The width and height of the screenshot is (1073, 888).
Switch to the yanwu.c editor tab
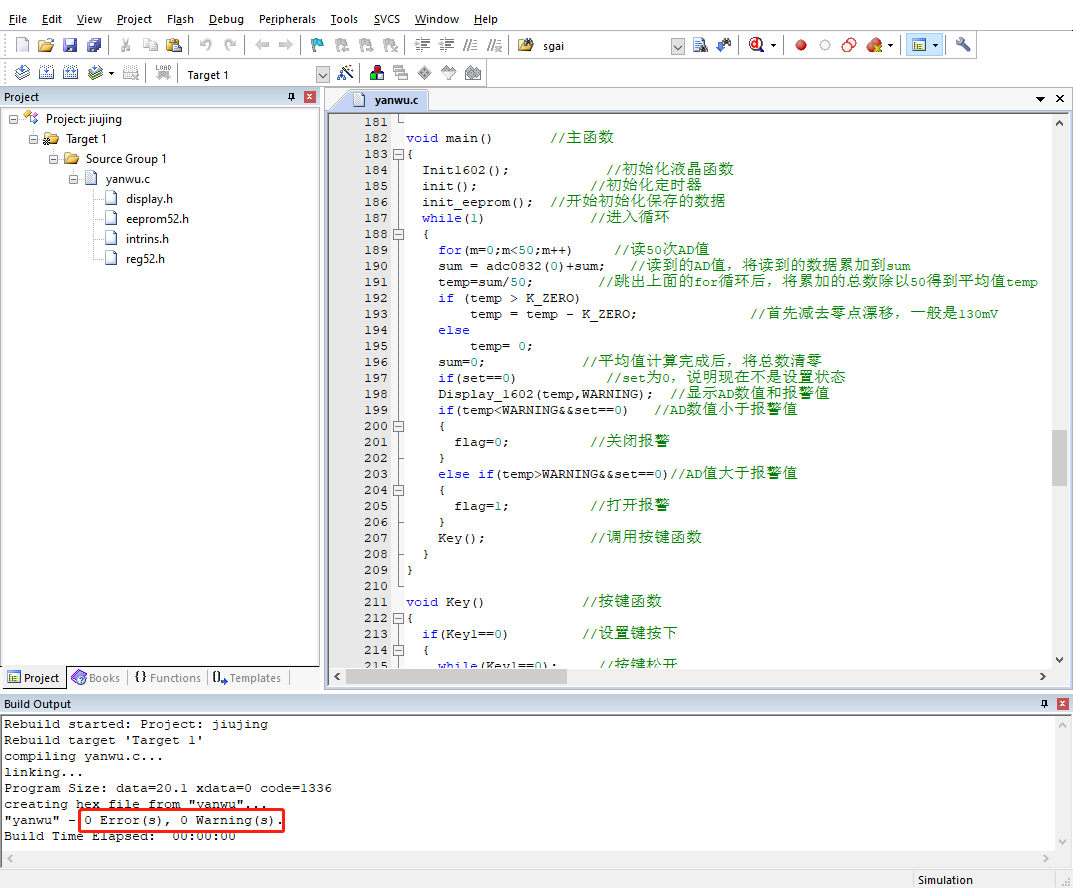coord(387,100)
